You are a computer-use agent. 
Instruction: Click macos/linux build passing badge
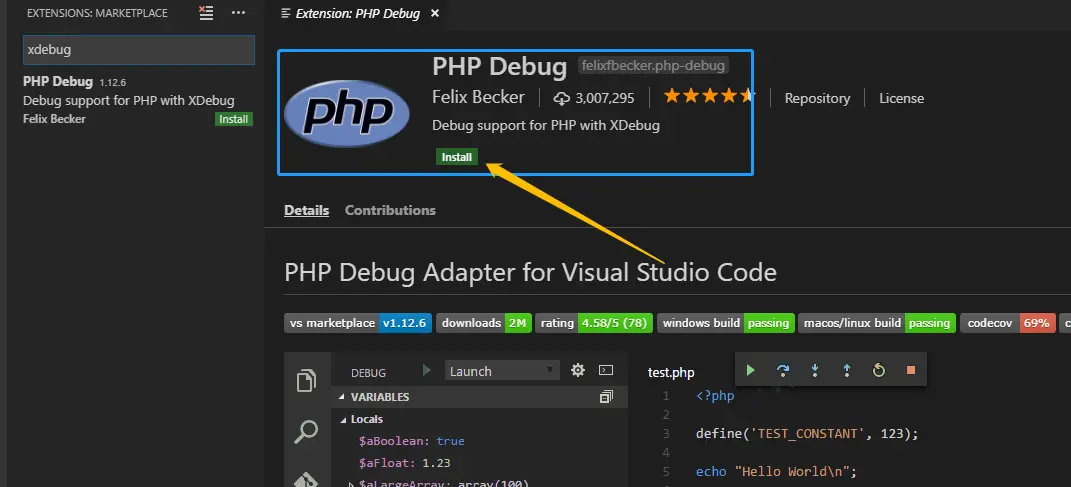click(x=877, y=323)
